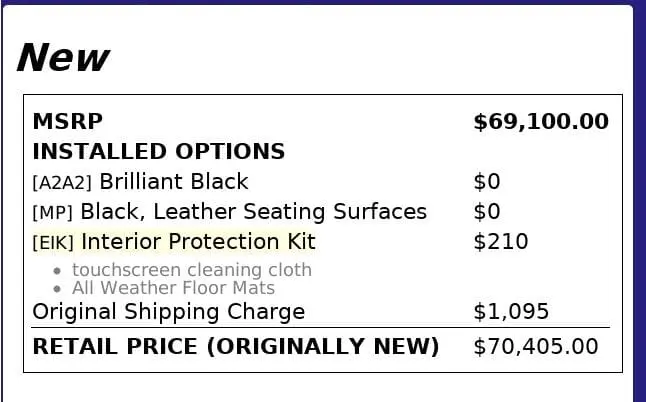Click the INSTALLED OPTIONS heading
The height and width of the screenshot is (402, 646).
tap(159, 151)
